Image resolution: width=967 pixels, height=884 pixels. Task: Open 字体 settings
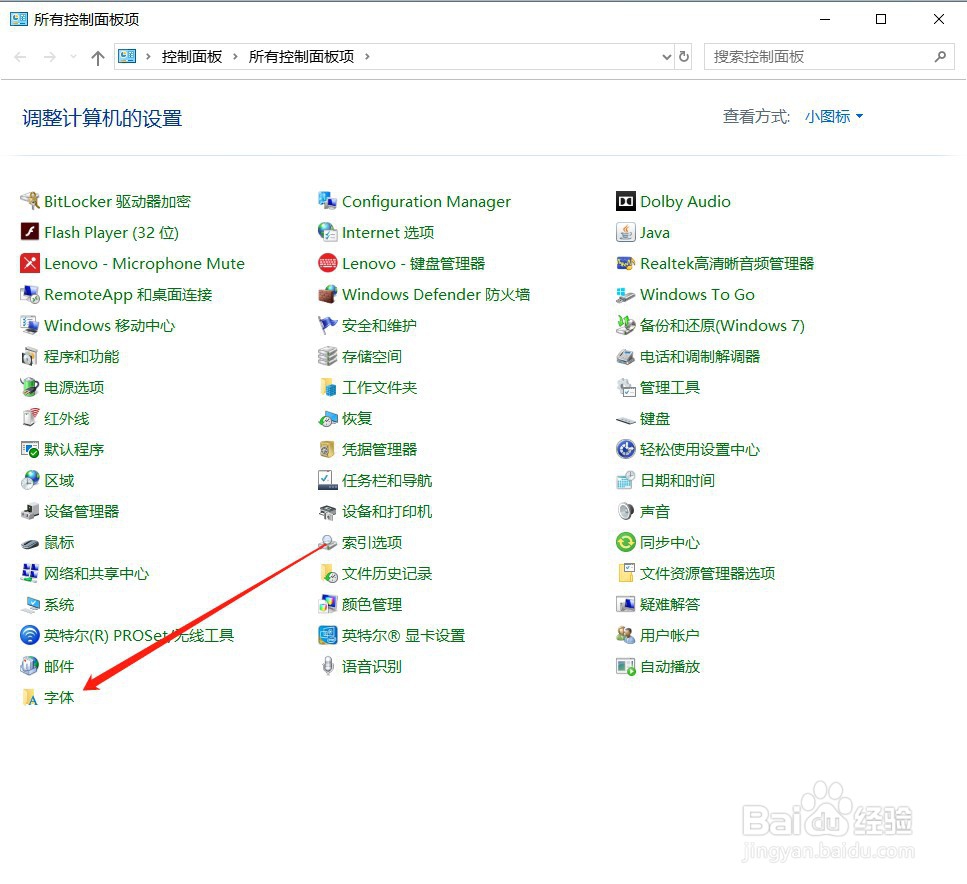point(56,697)
